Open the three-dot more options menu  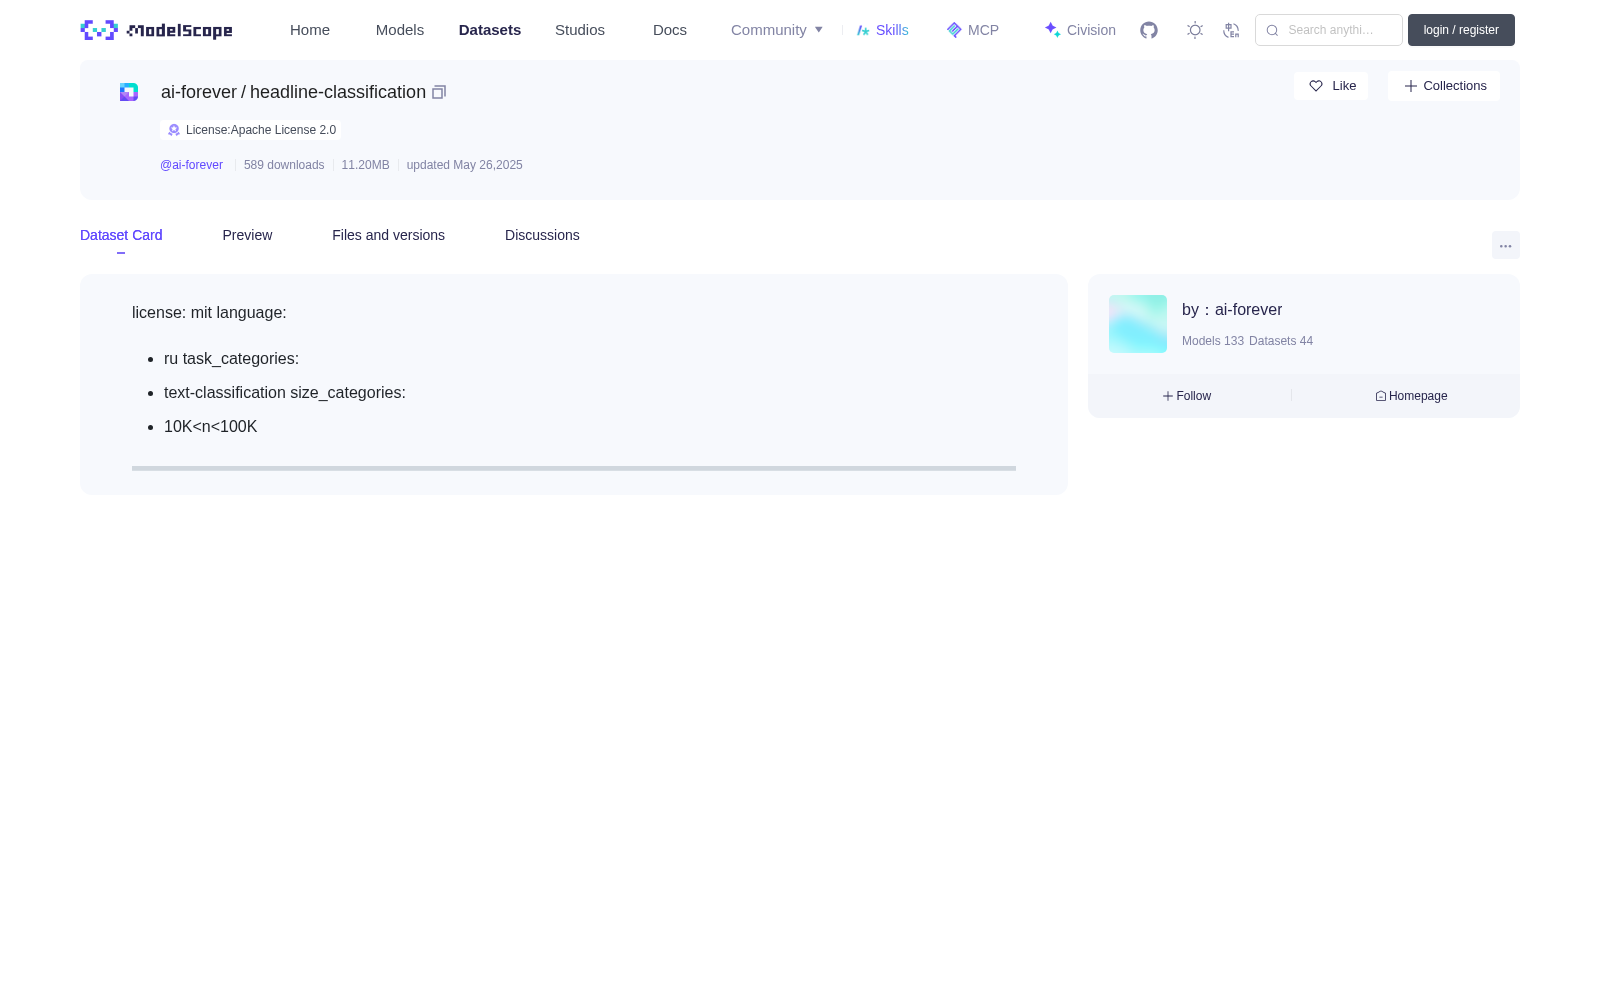point(1505,245)
